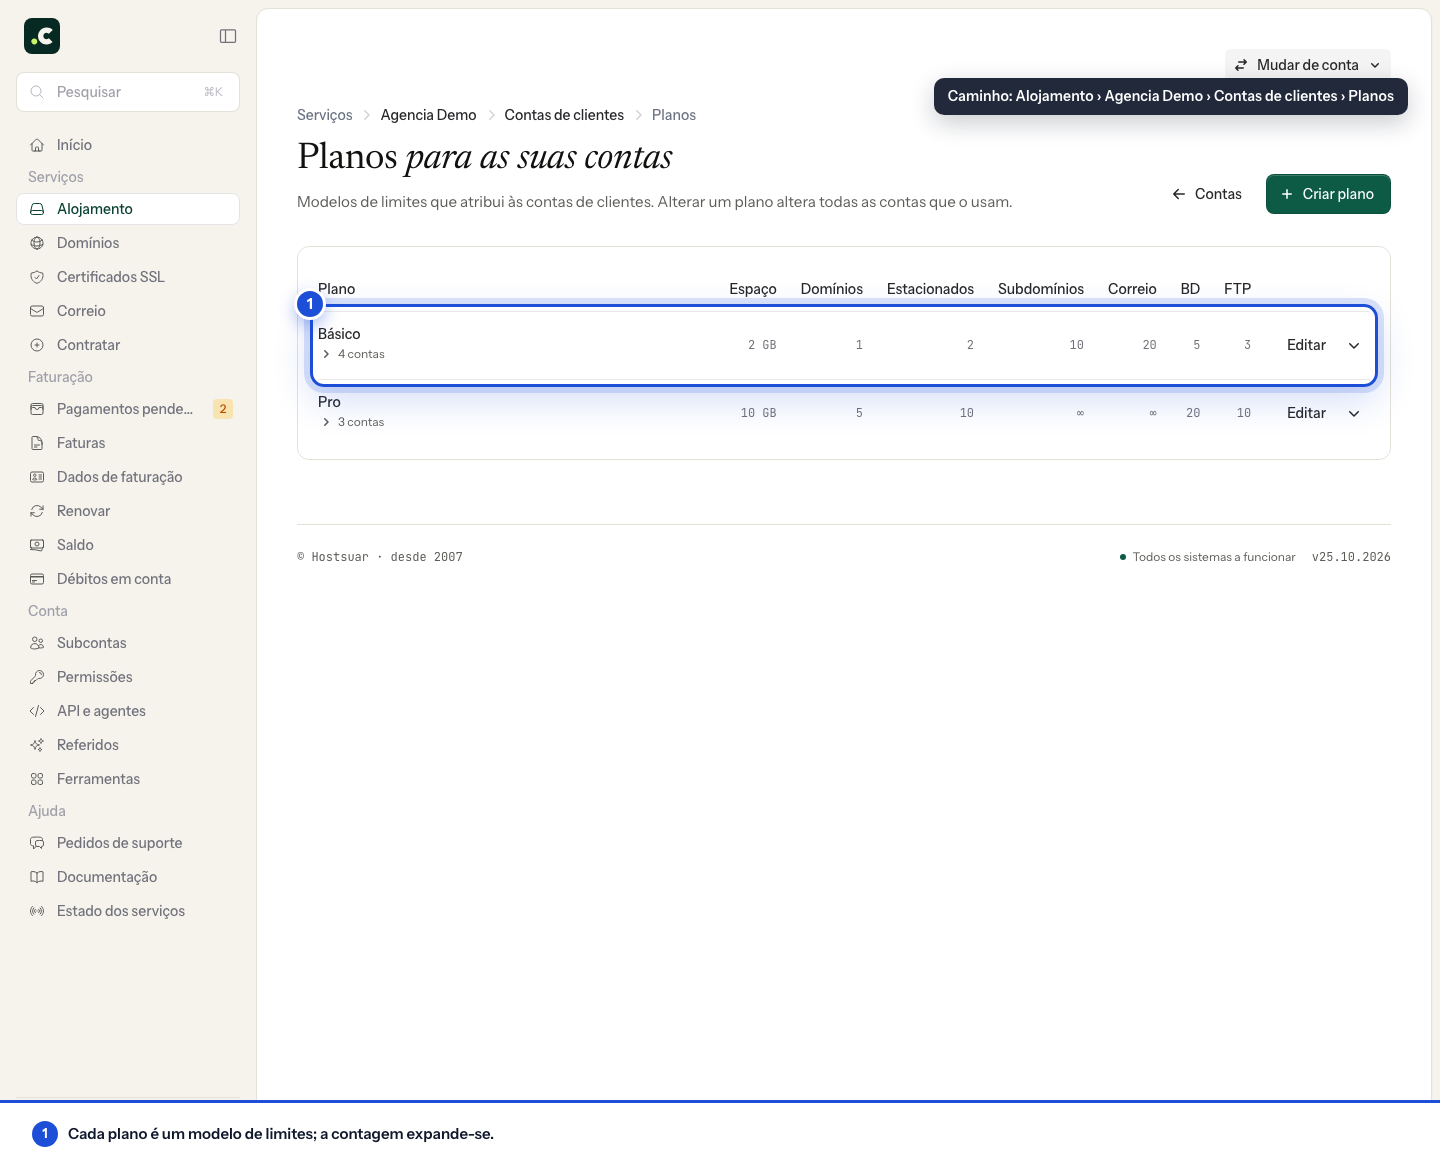Screen dimensions: 1440x1164
Task: Click the Correio envelope icon in sidebar
Action: [37, 311]
